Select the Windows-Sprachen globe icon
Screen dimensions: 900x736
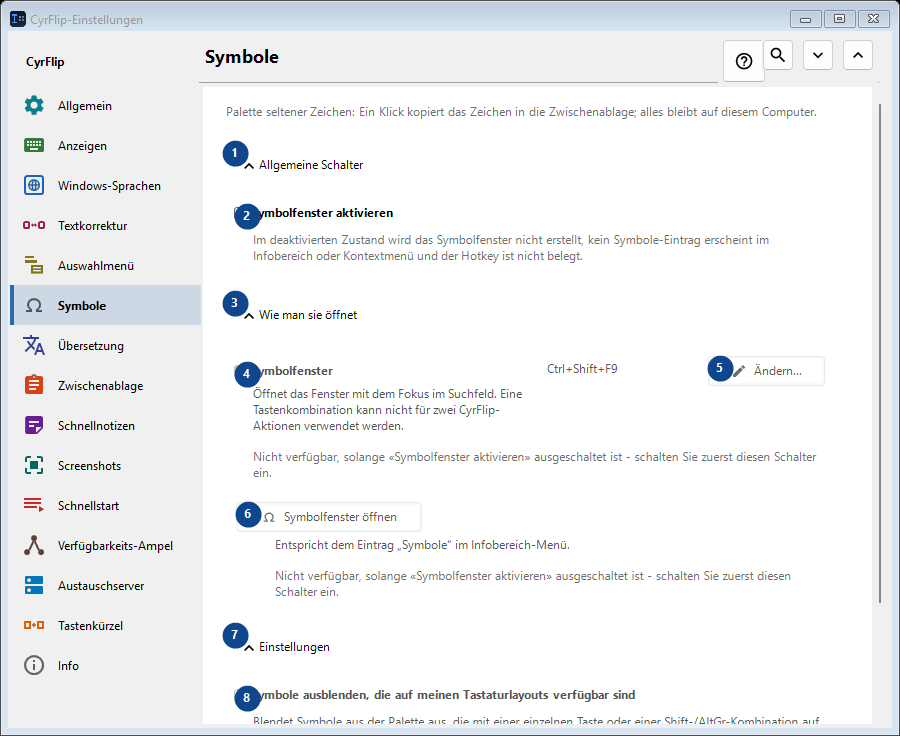[34, 185]
